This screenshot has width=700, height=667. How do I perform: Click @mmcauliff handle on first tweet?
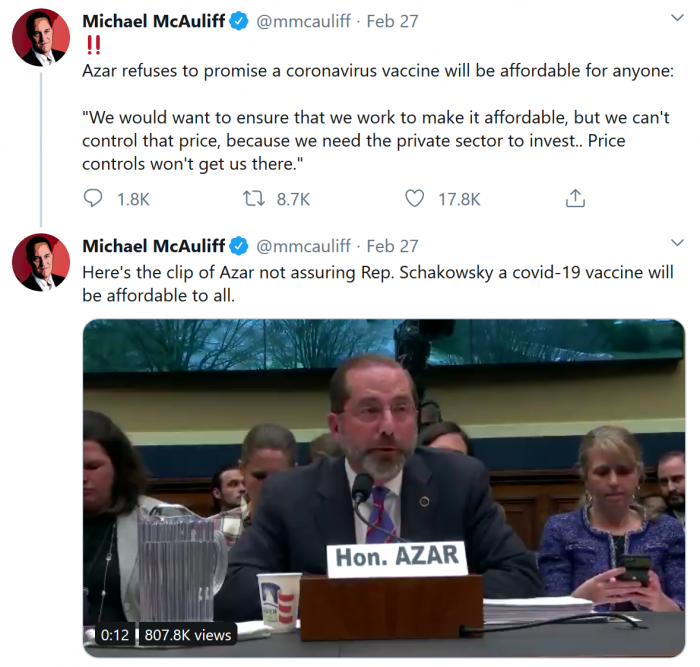303,21
